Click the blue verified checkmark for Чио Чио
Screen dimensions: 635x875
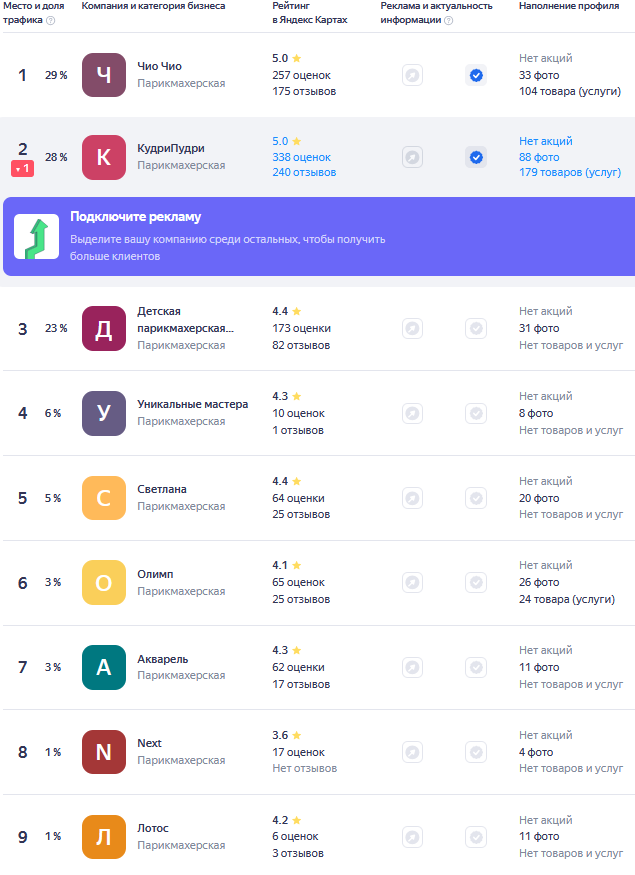476,75
